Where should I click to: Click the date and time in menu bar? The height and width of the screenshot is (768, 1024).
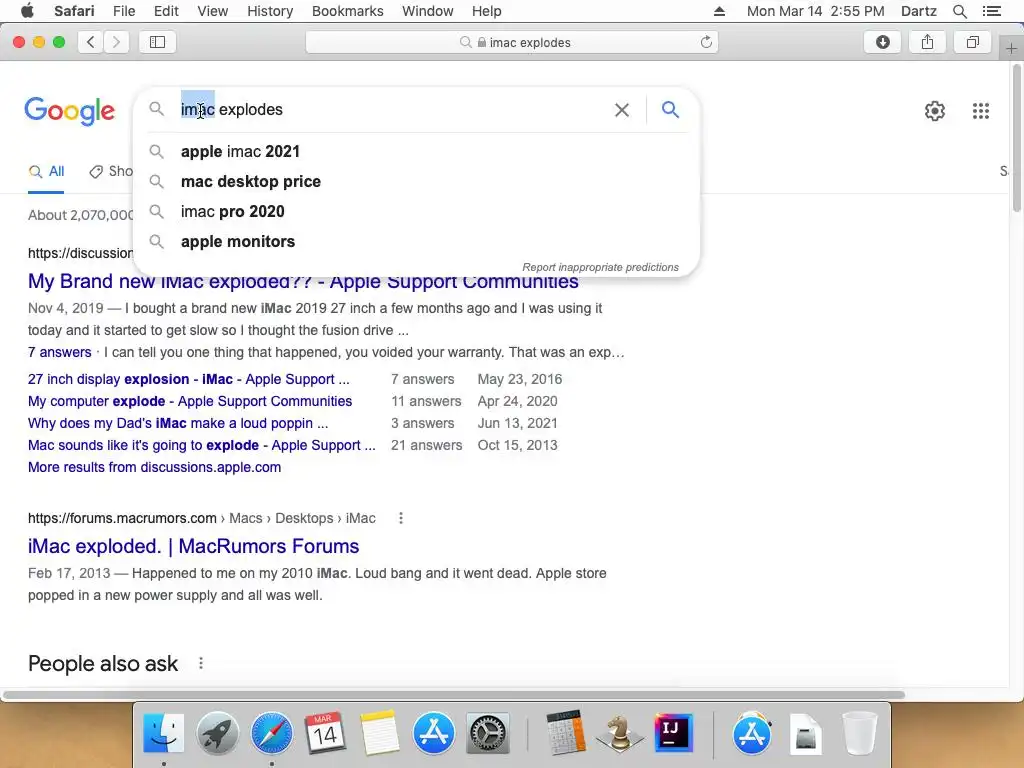pyautogui.click(x=816, y=11)
